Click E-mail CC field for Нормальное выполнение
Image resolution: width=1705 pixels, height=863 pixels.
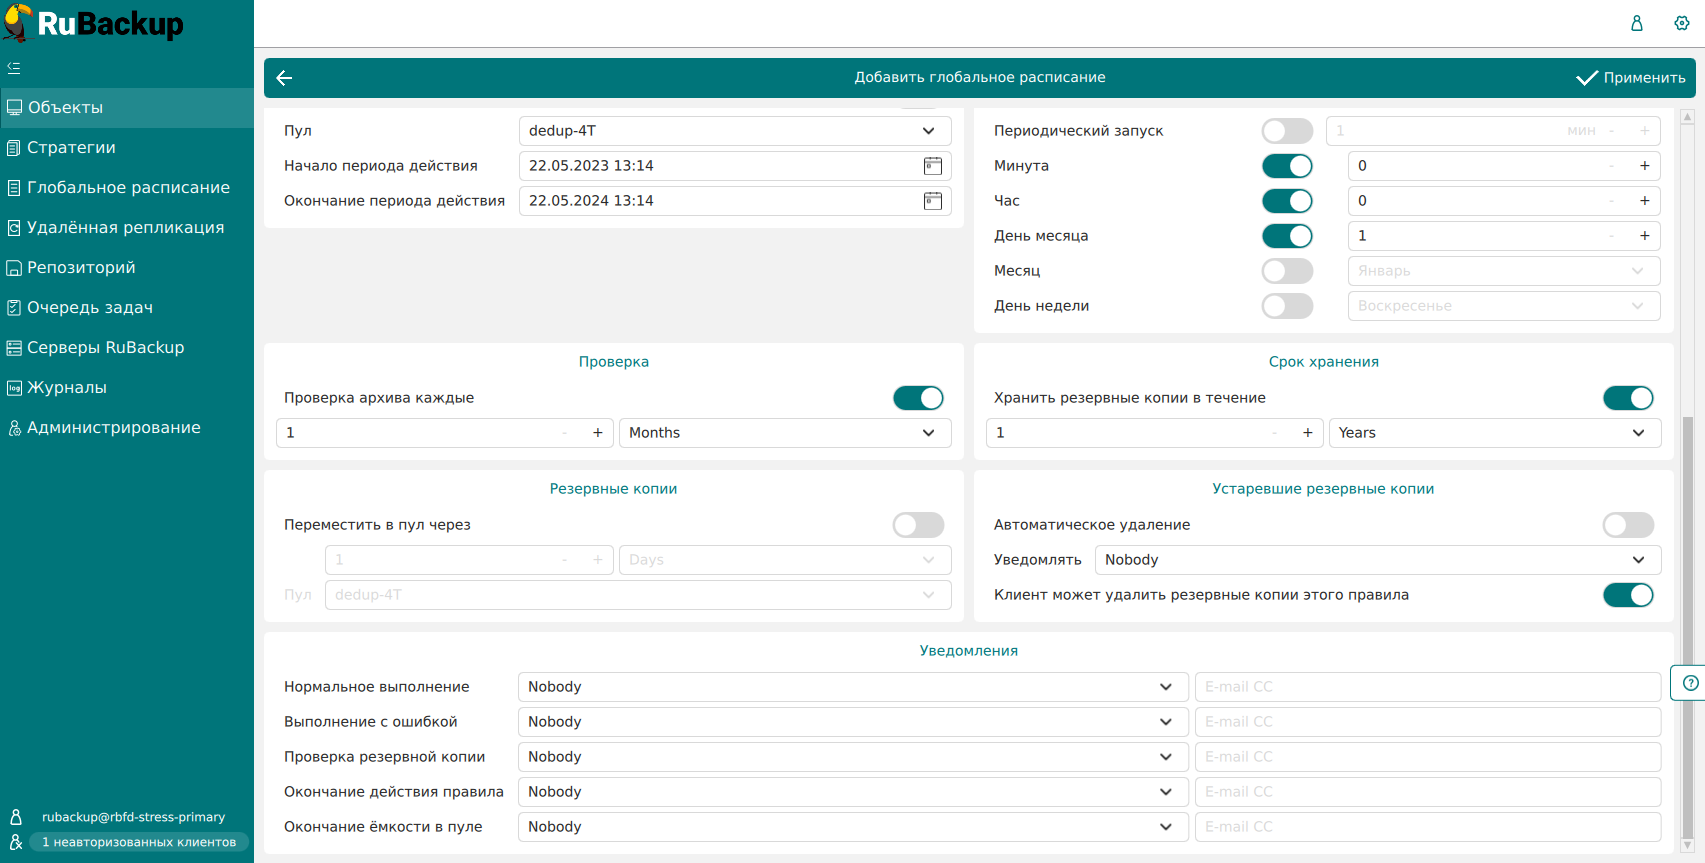click(1427, 687)
